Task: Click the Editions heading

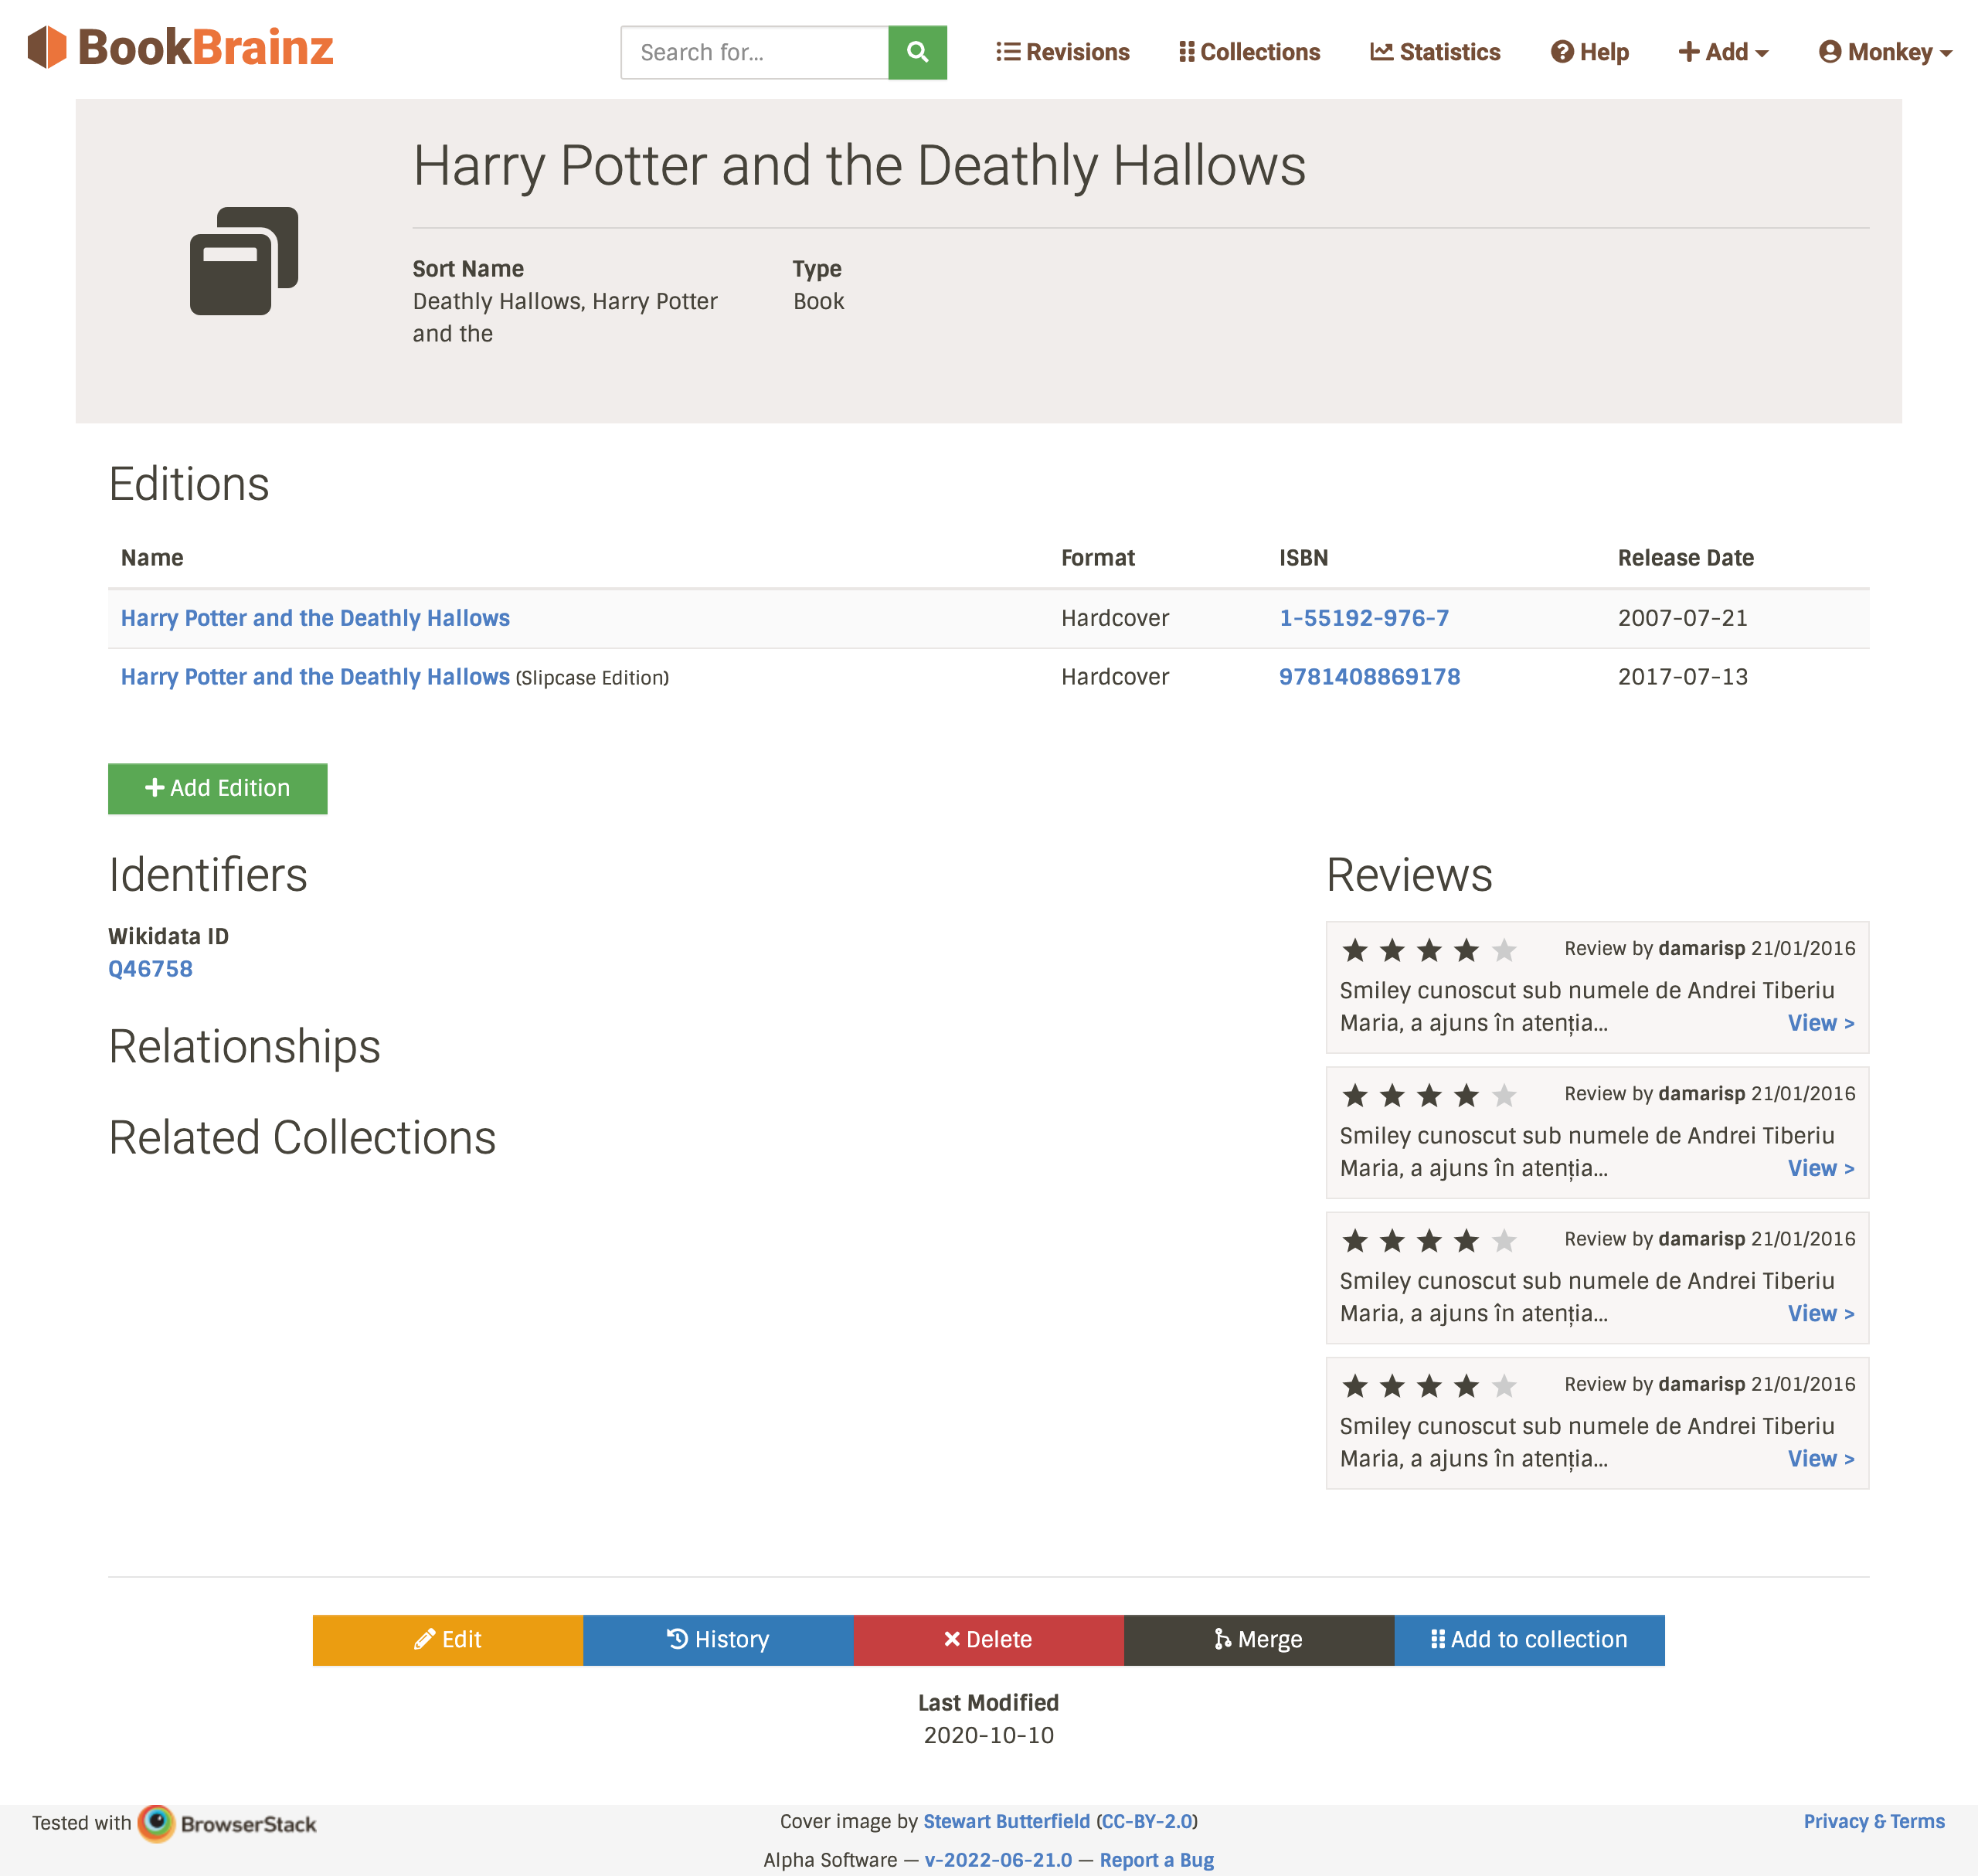Action: [x=189, y=484]
